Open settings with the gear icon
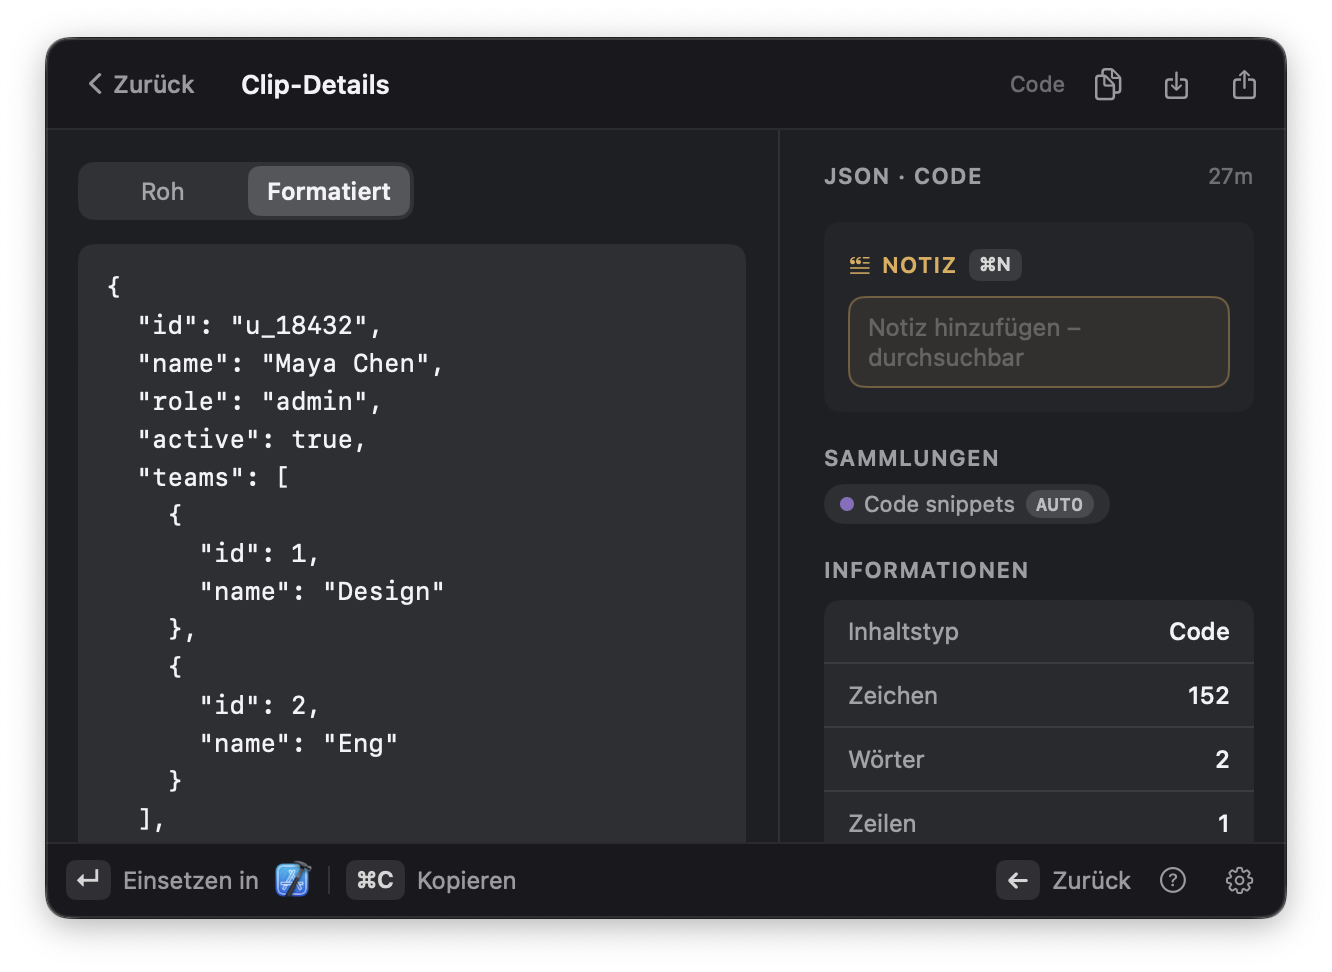 coord(1239,880)
